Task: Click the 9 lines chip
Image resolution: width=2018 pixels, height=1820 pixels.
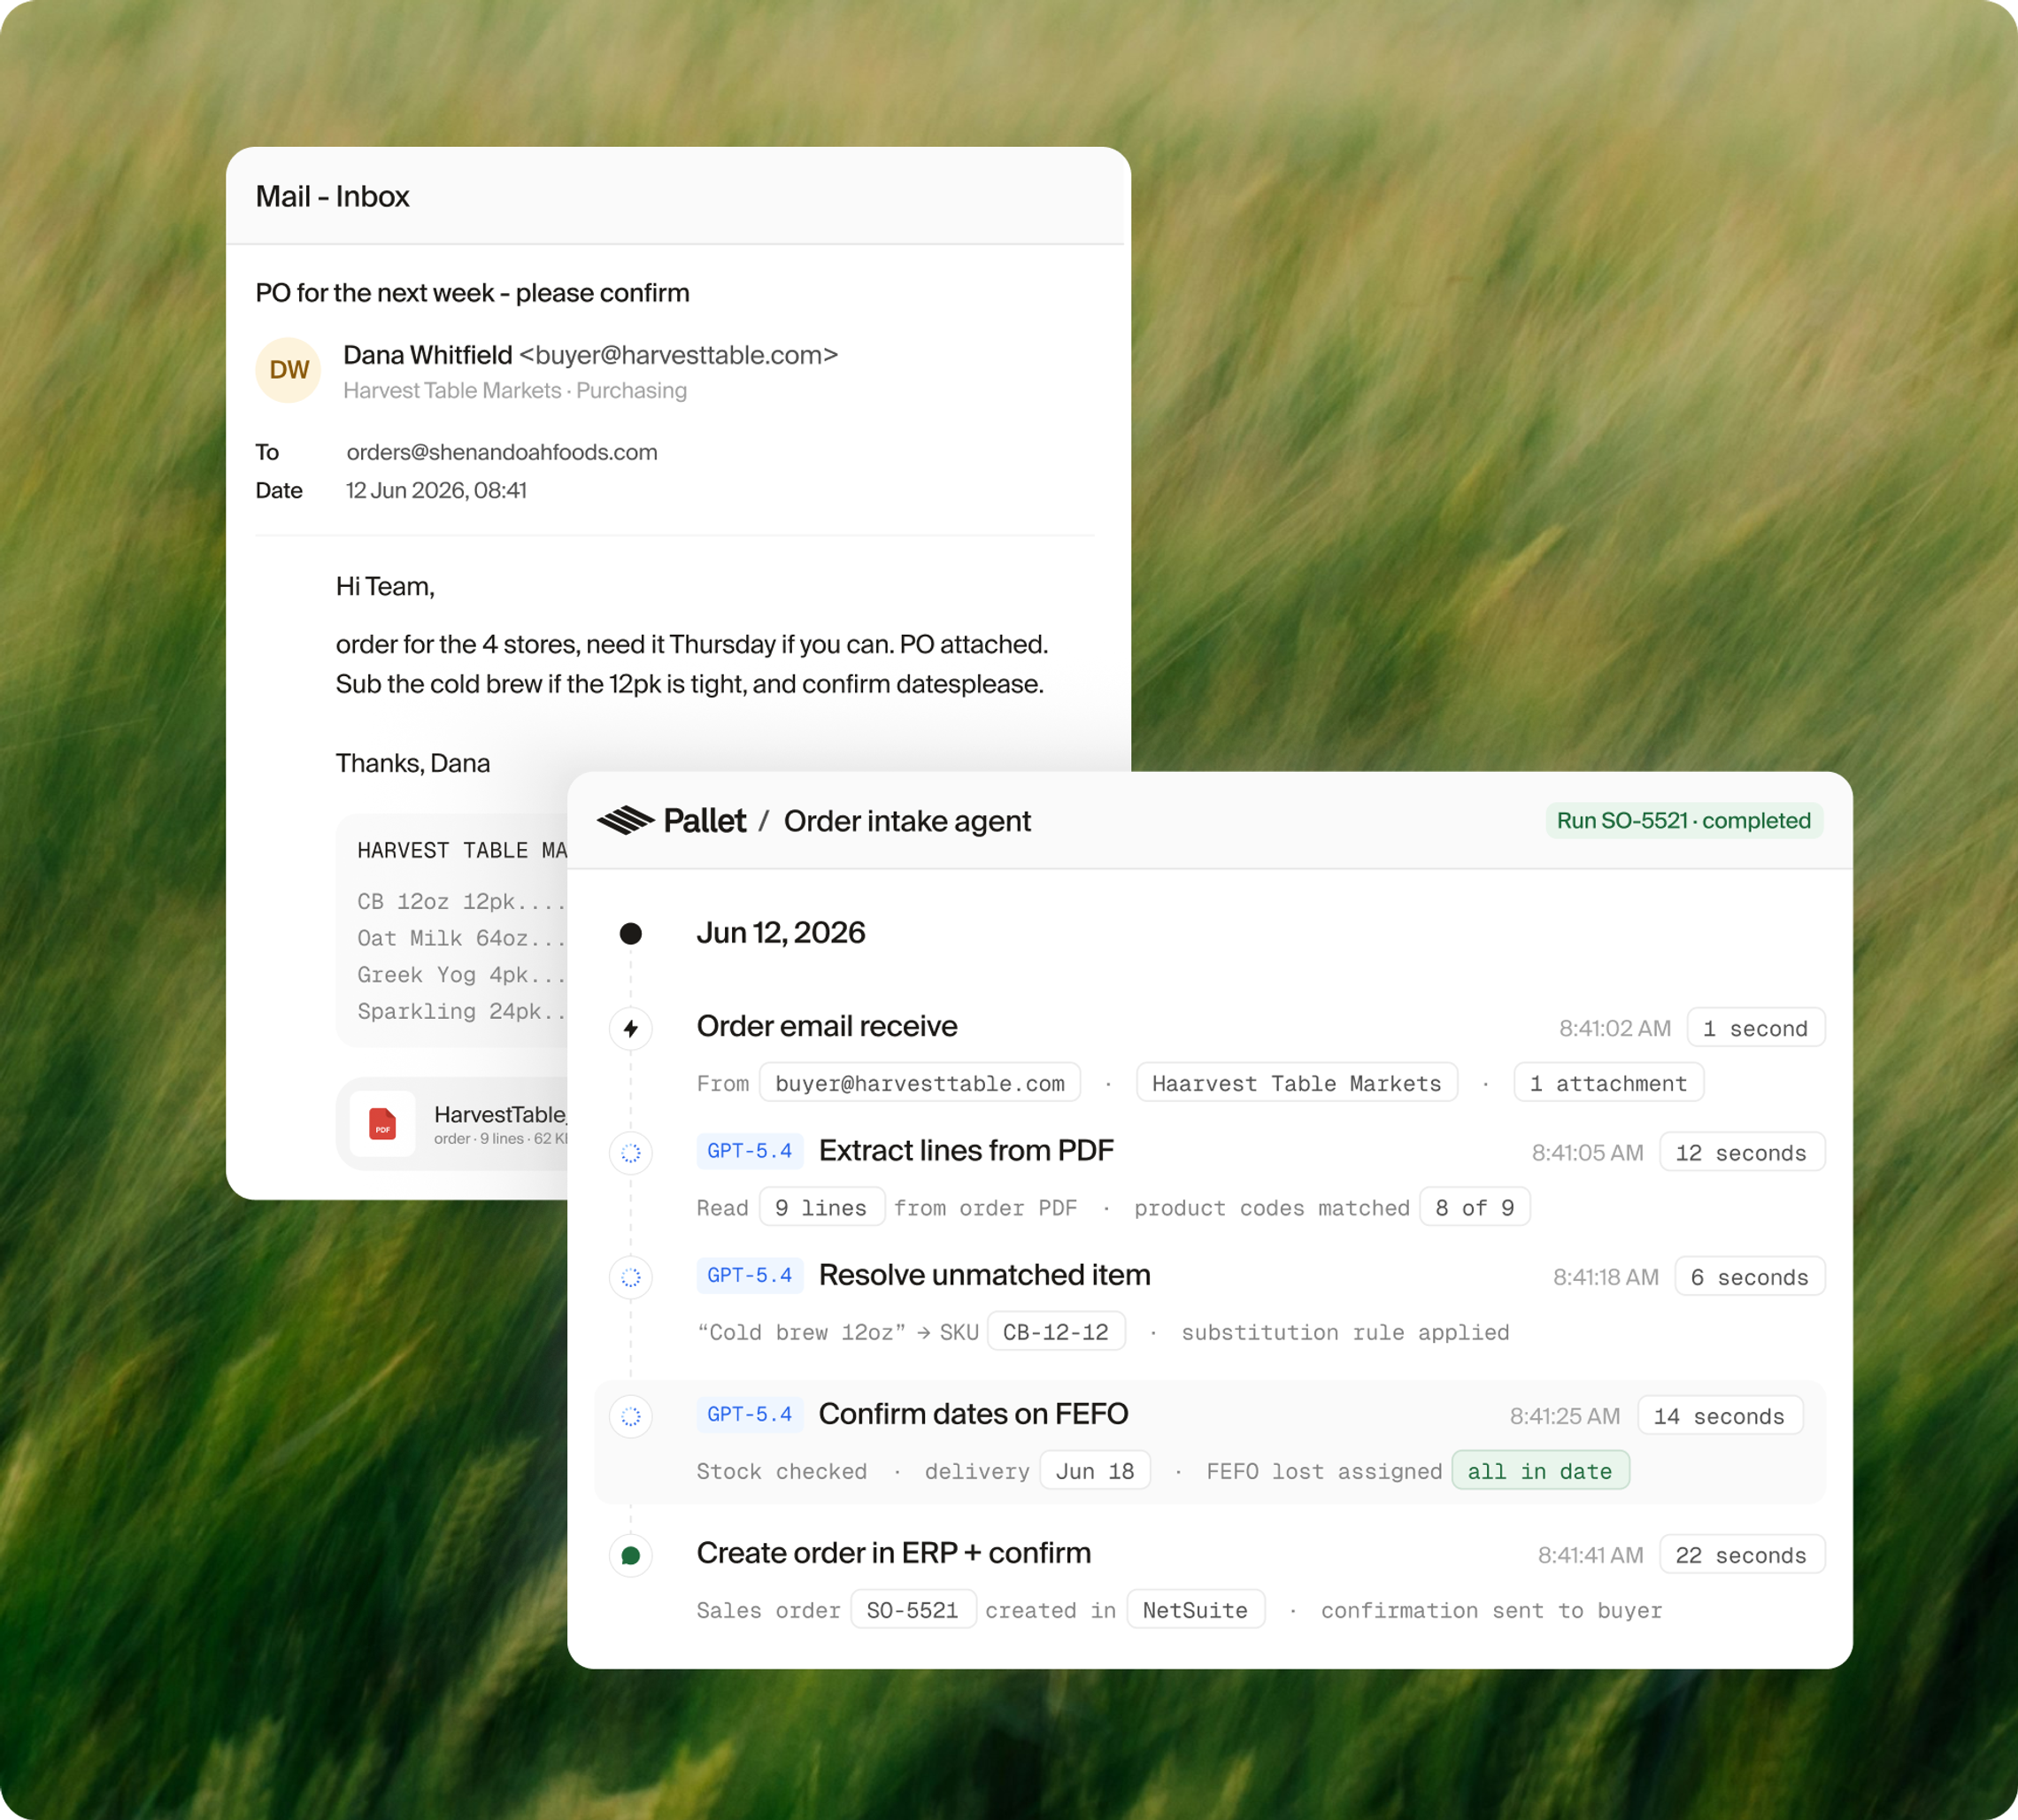Action: tap(822, 1207)
